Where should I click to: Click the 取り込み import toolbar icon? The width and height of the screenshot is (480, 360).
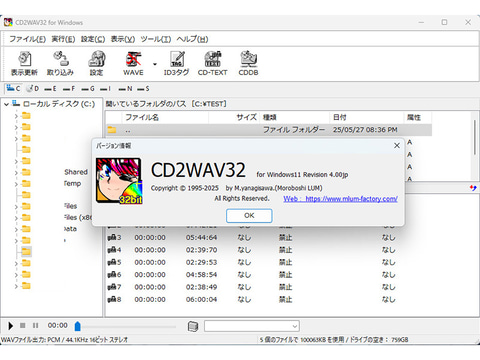pyautogui.click(x=60, y=63)
